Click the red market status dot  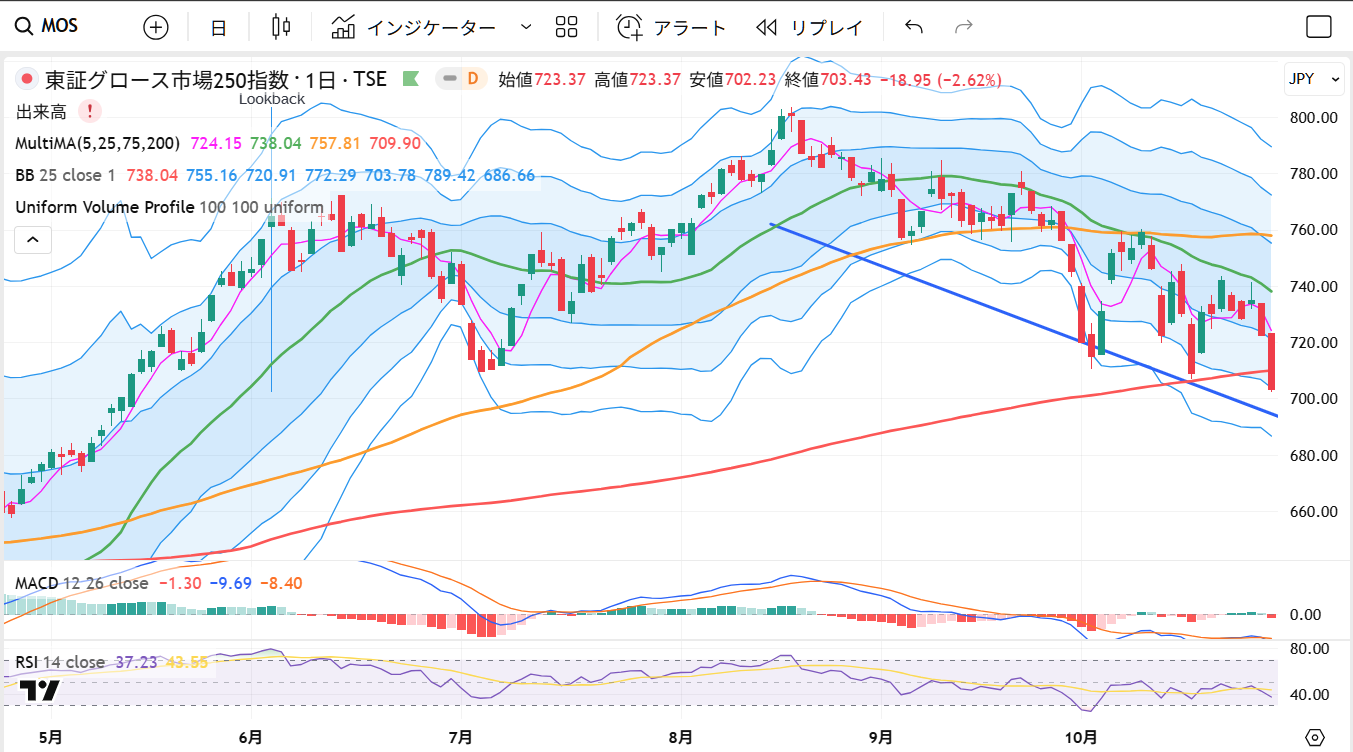click(x=27, y=79)
